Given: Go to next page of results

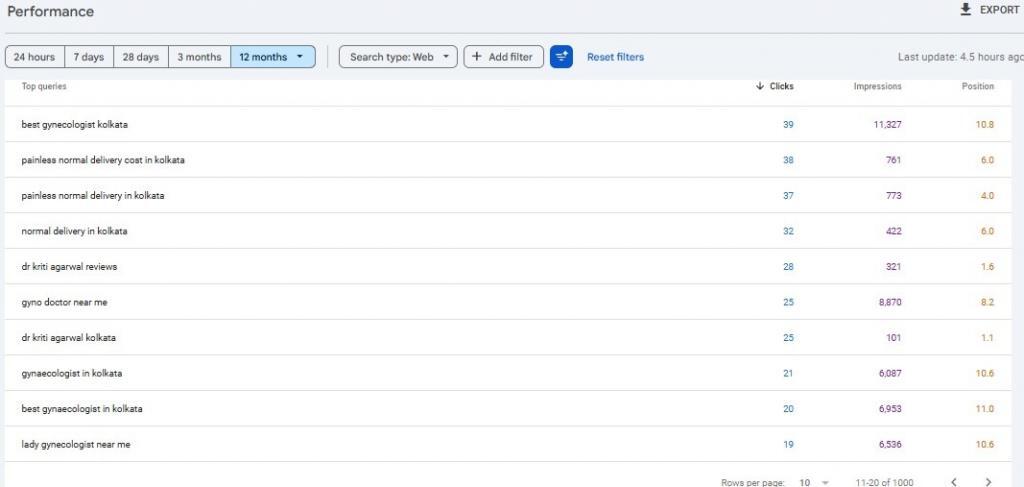Looking at the screenshot, I should point(988,482).
